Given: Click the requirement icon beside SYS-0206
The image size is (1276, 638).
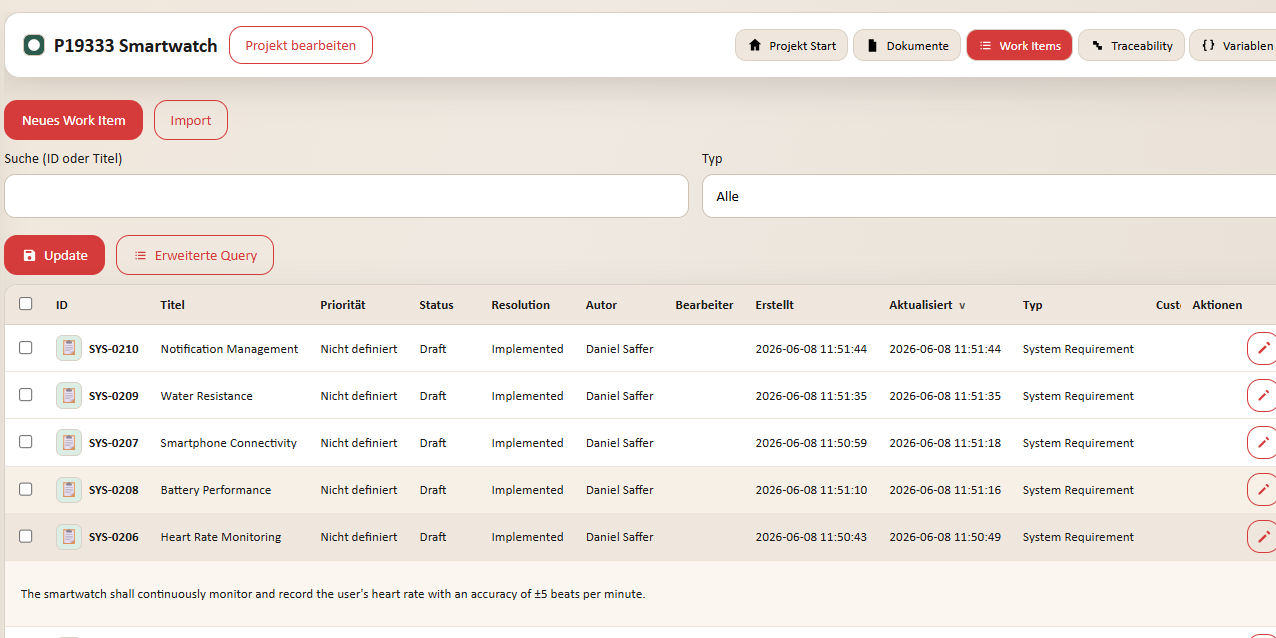Looking at the screenshot, I should (69, 537).
